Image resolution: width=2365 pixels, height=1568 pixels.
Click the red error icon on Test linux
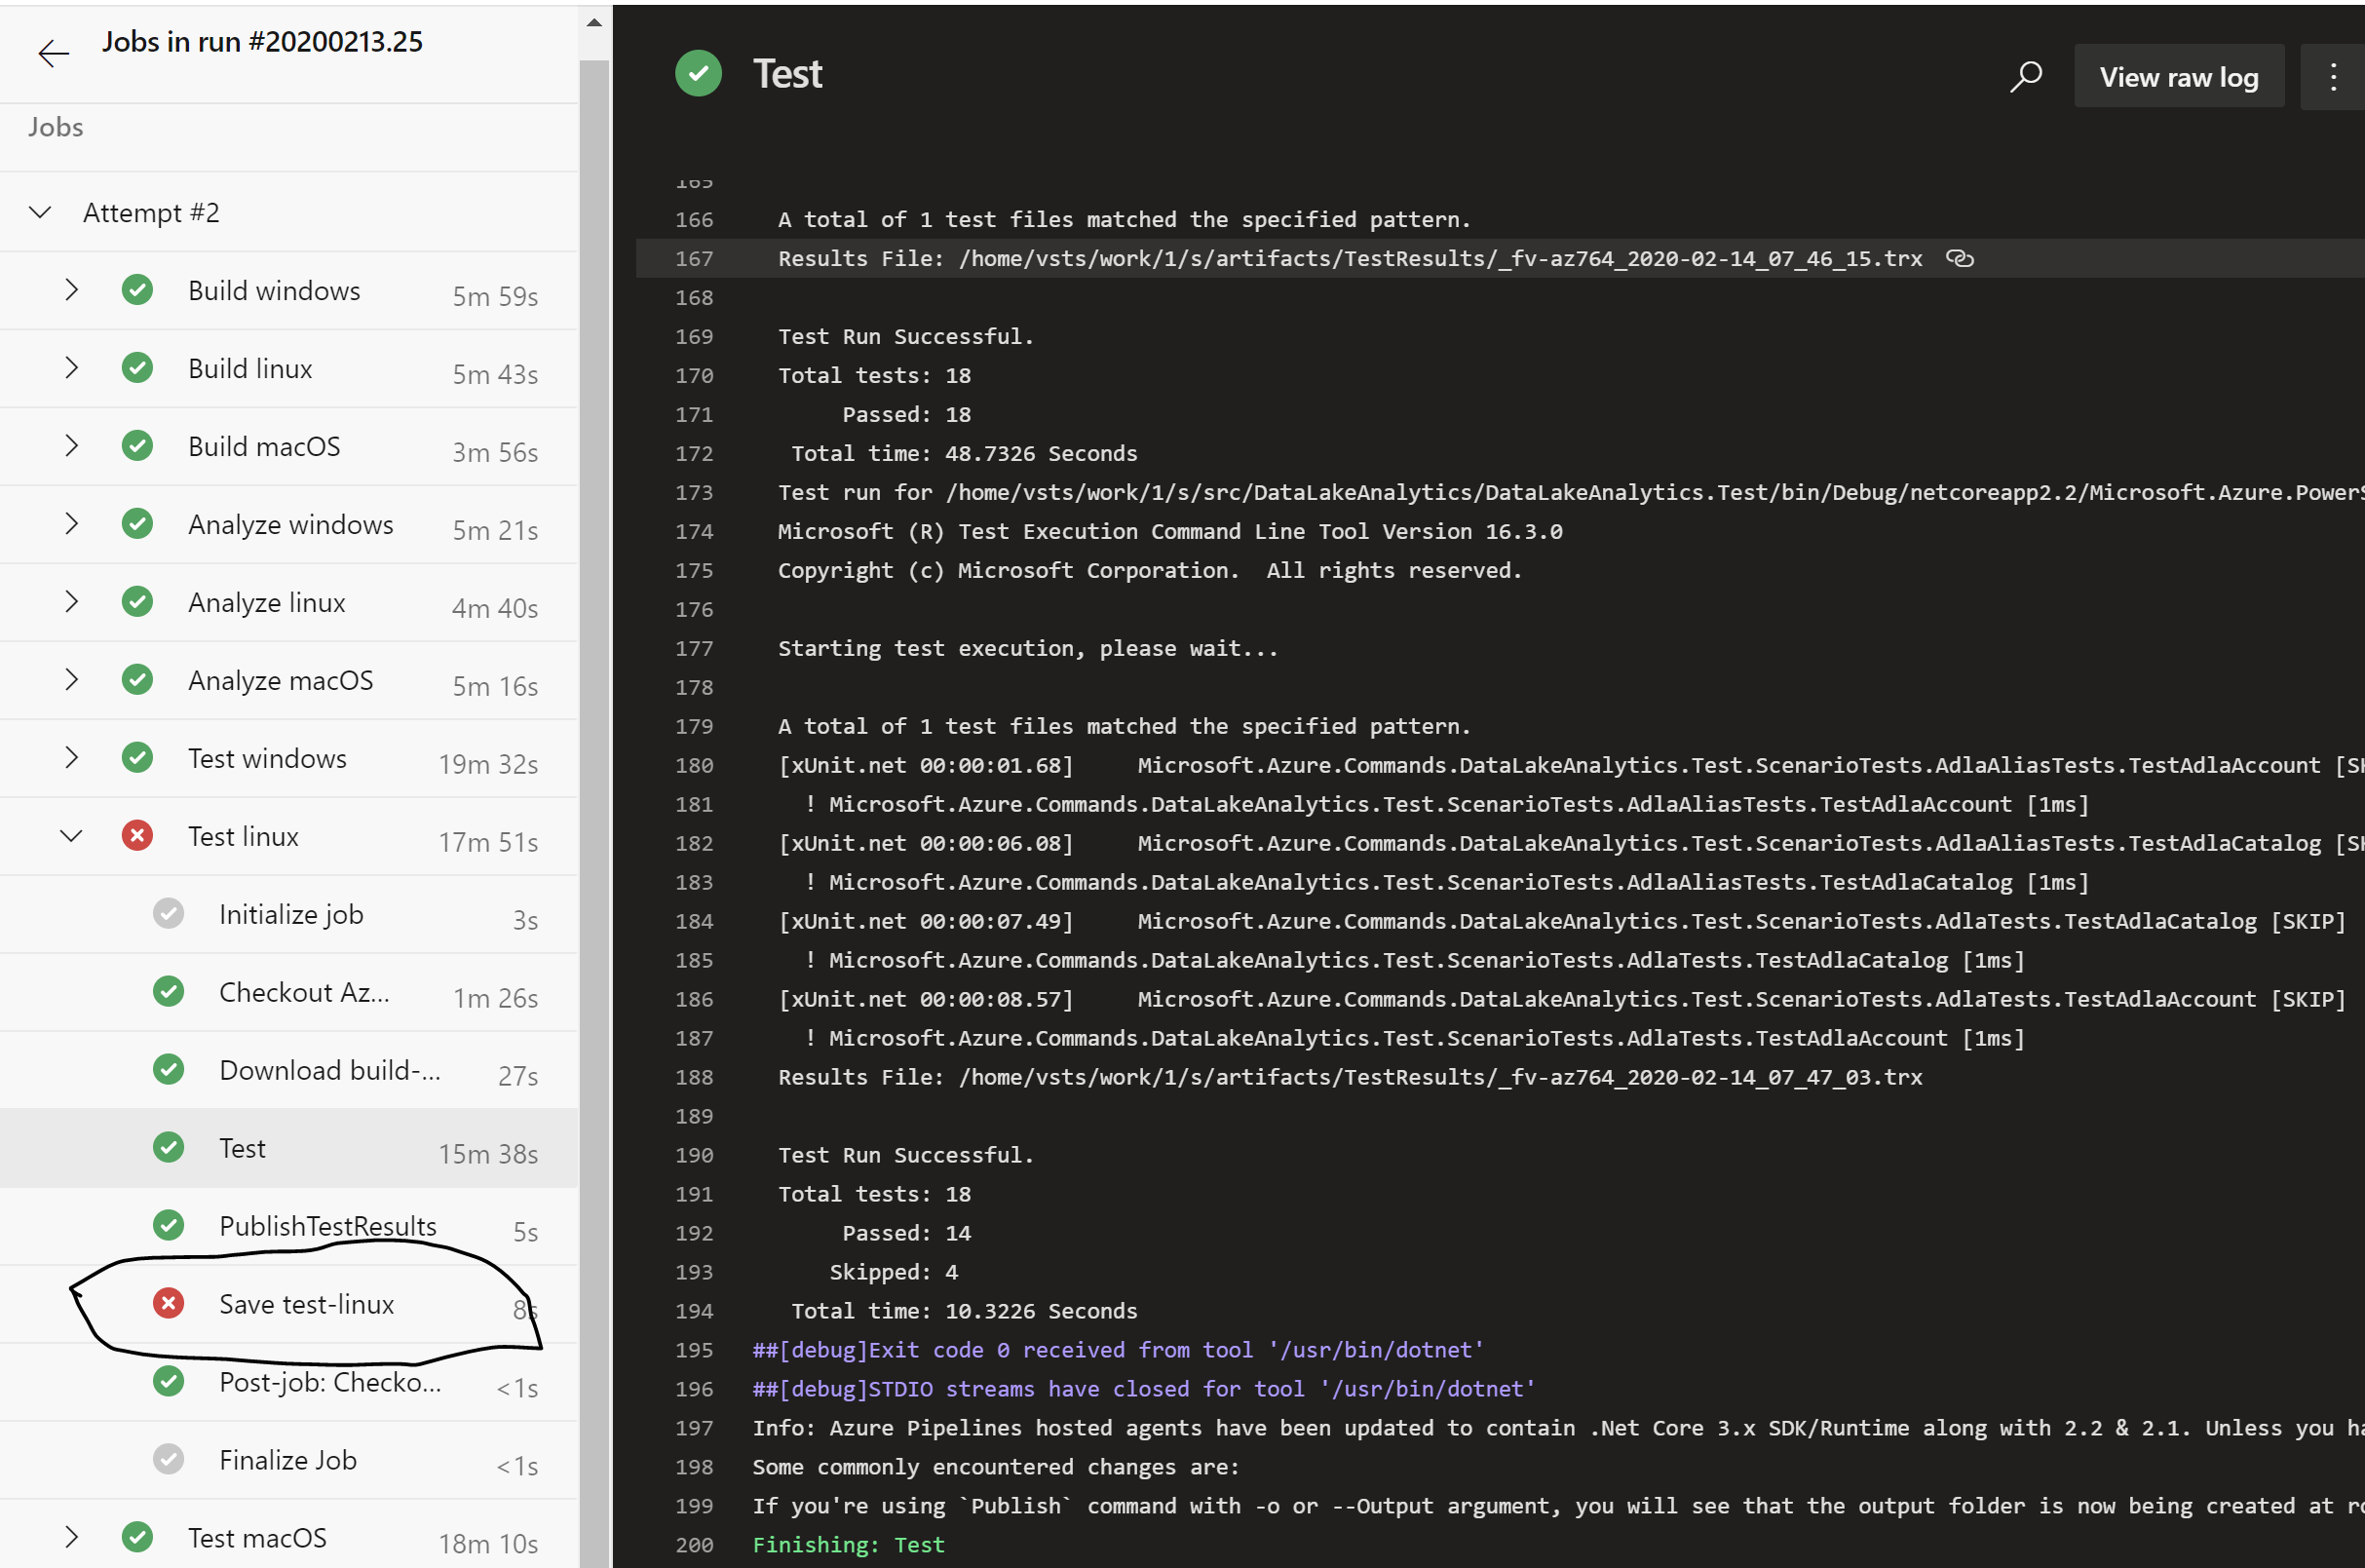tap(137, 835)
